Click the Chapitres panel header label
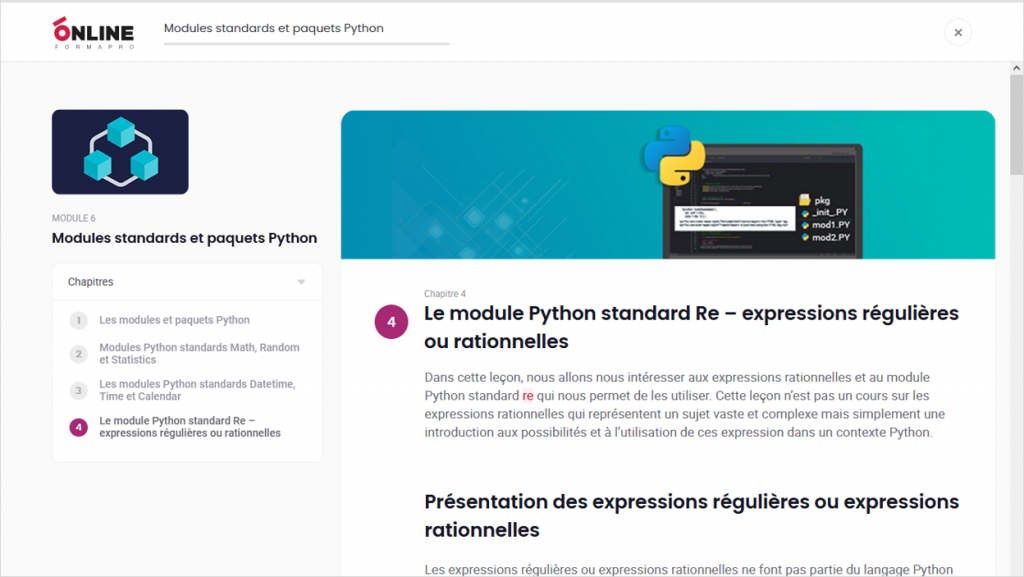Viewport: 1024px width, 577px height. [91, 282]
